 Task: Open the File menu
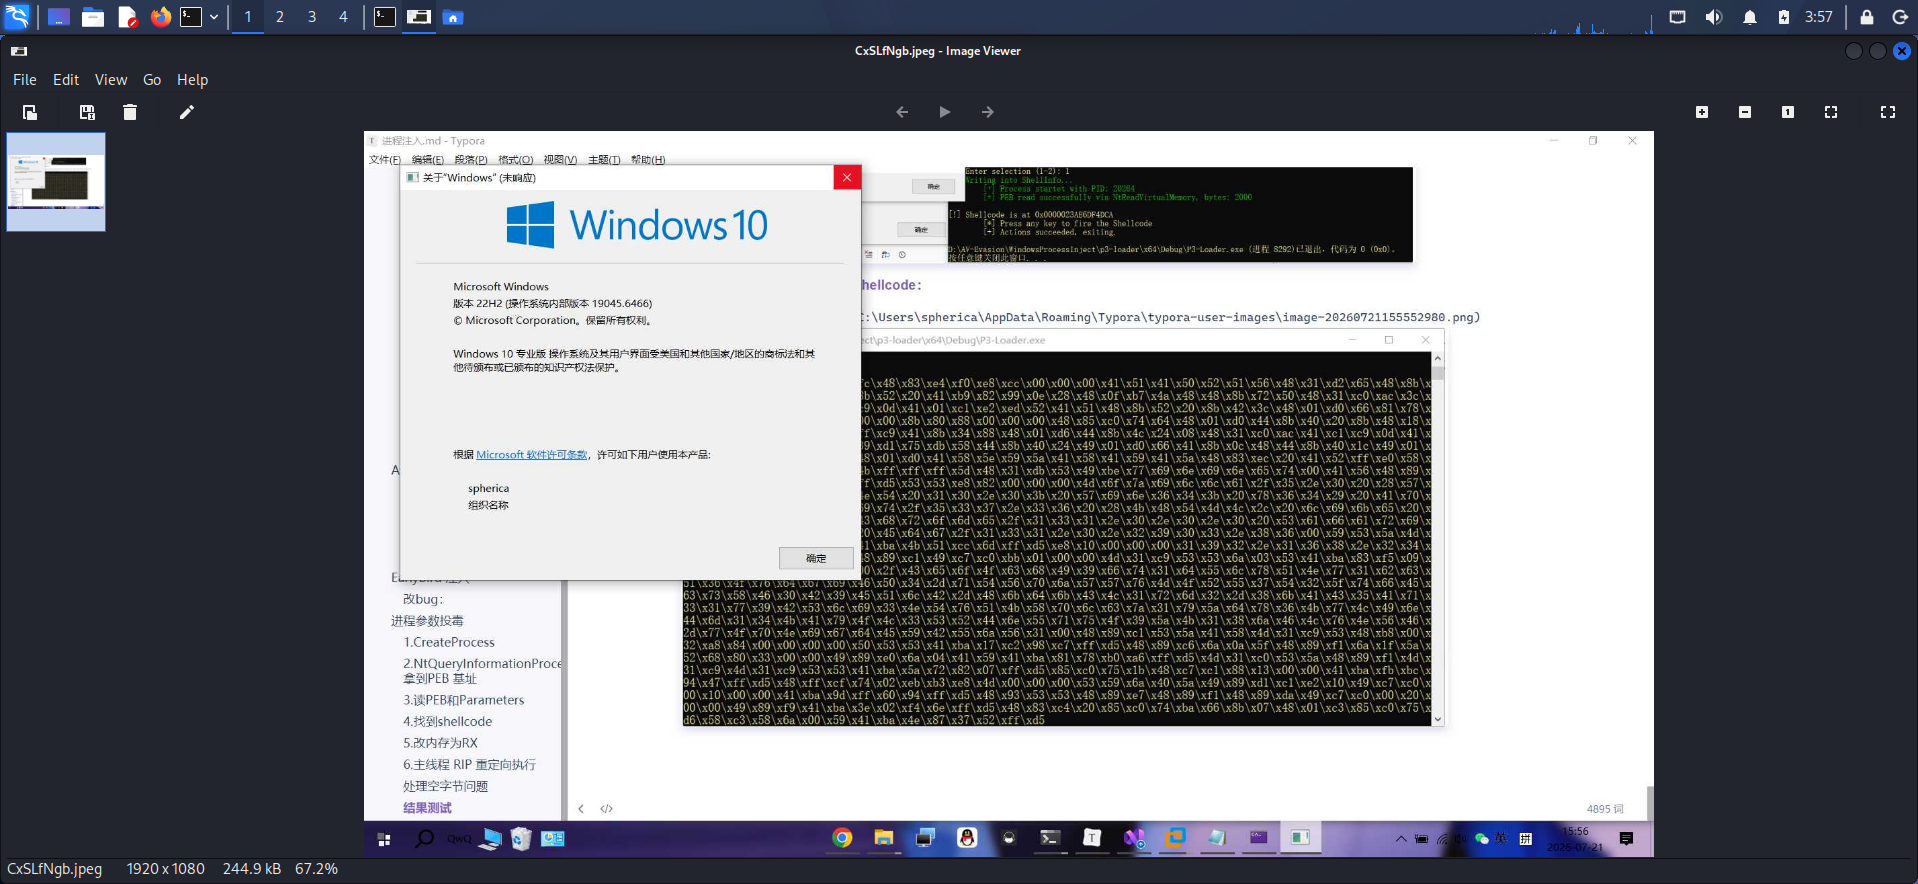tap(25, 80)
